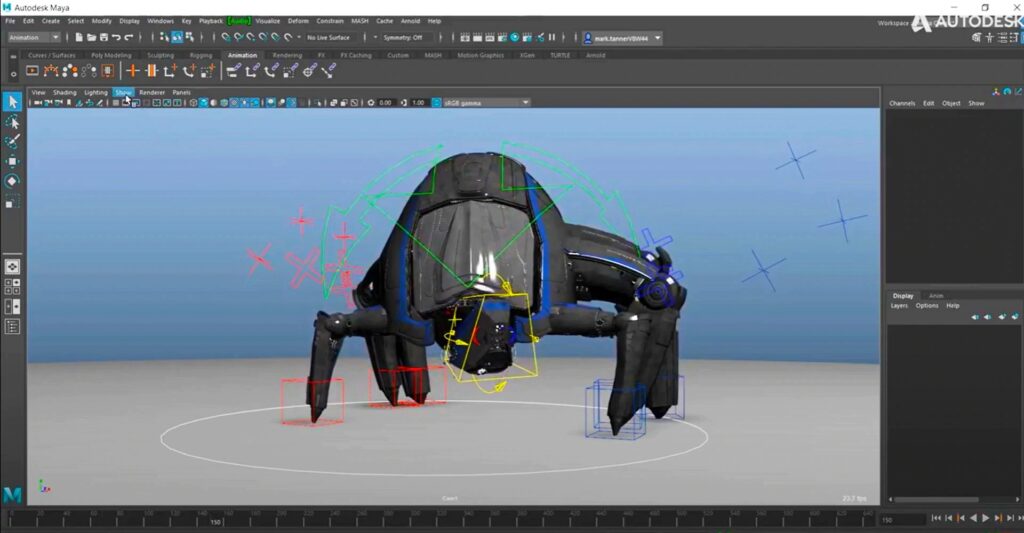Choose the Move tool in toolbox
This screenshot has height=533, width=1024.
pyautogui.click(x=12, y=161)
